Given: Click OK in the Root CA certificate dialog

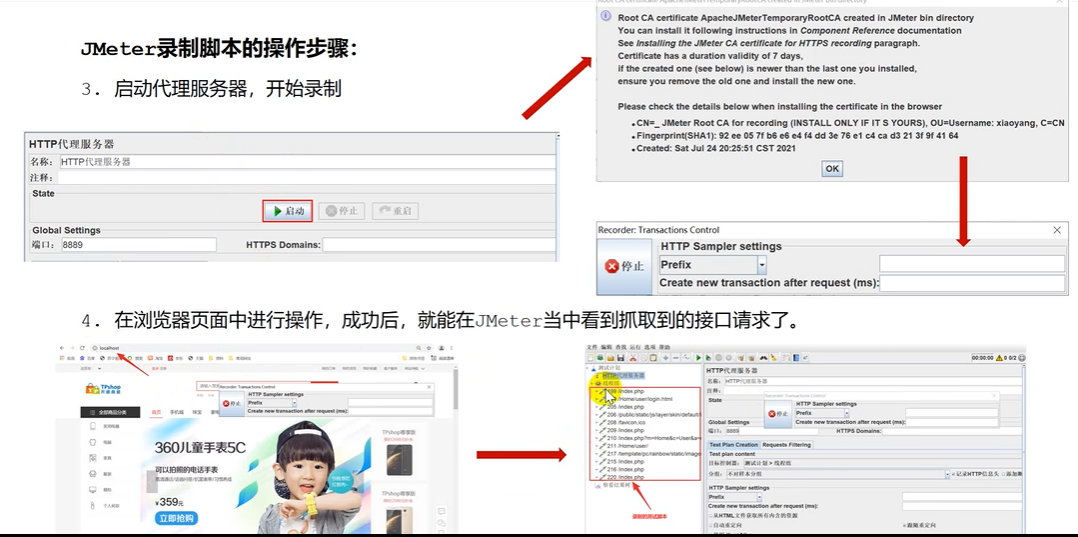Looking at the screenshot, I should (x=832, y=168).
